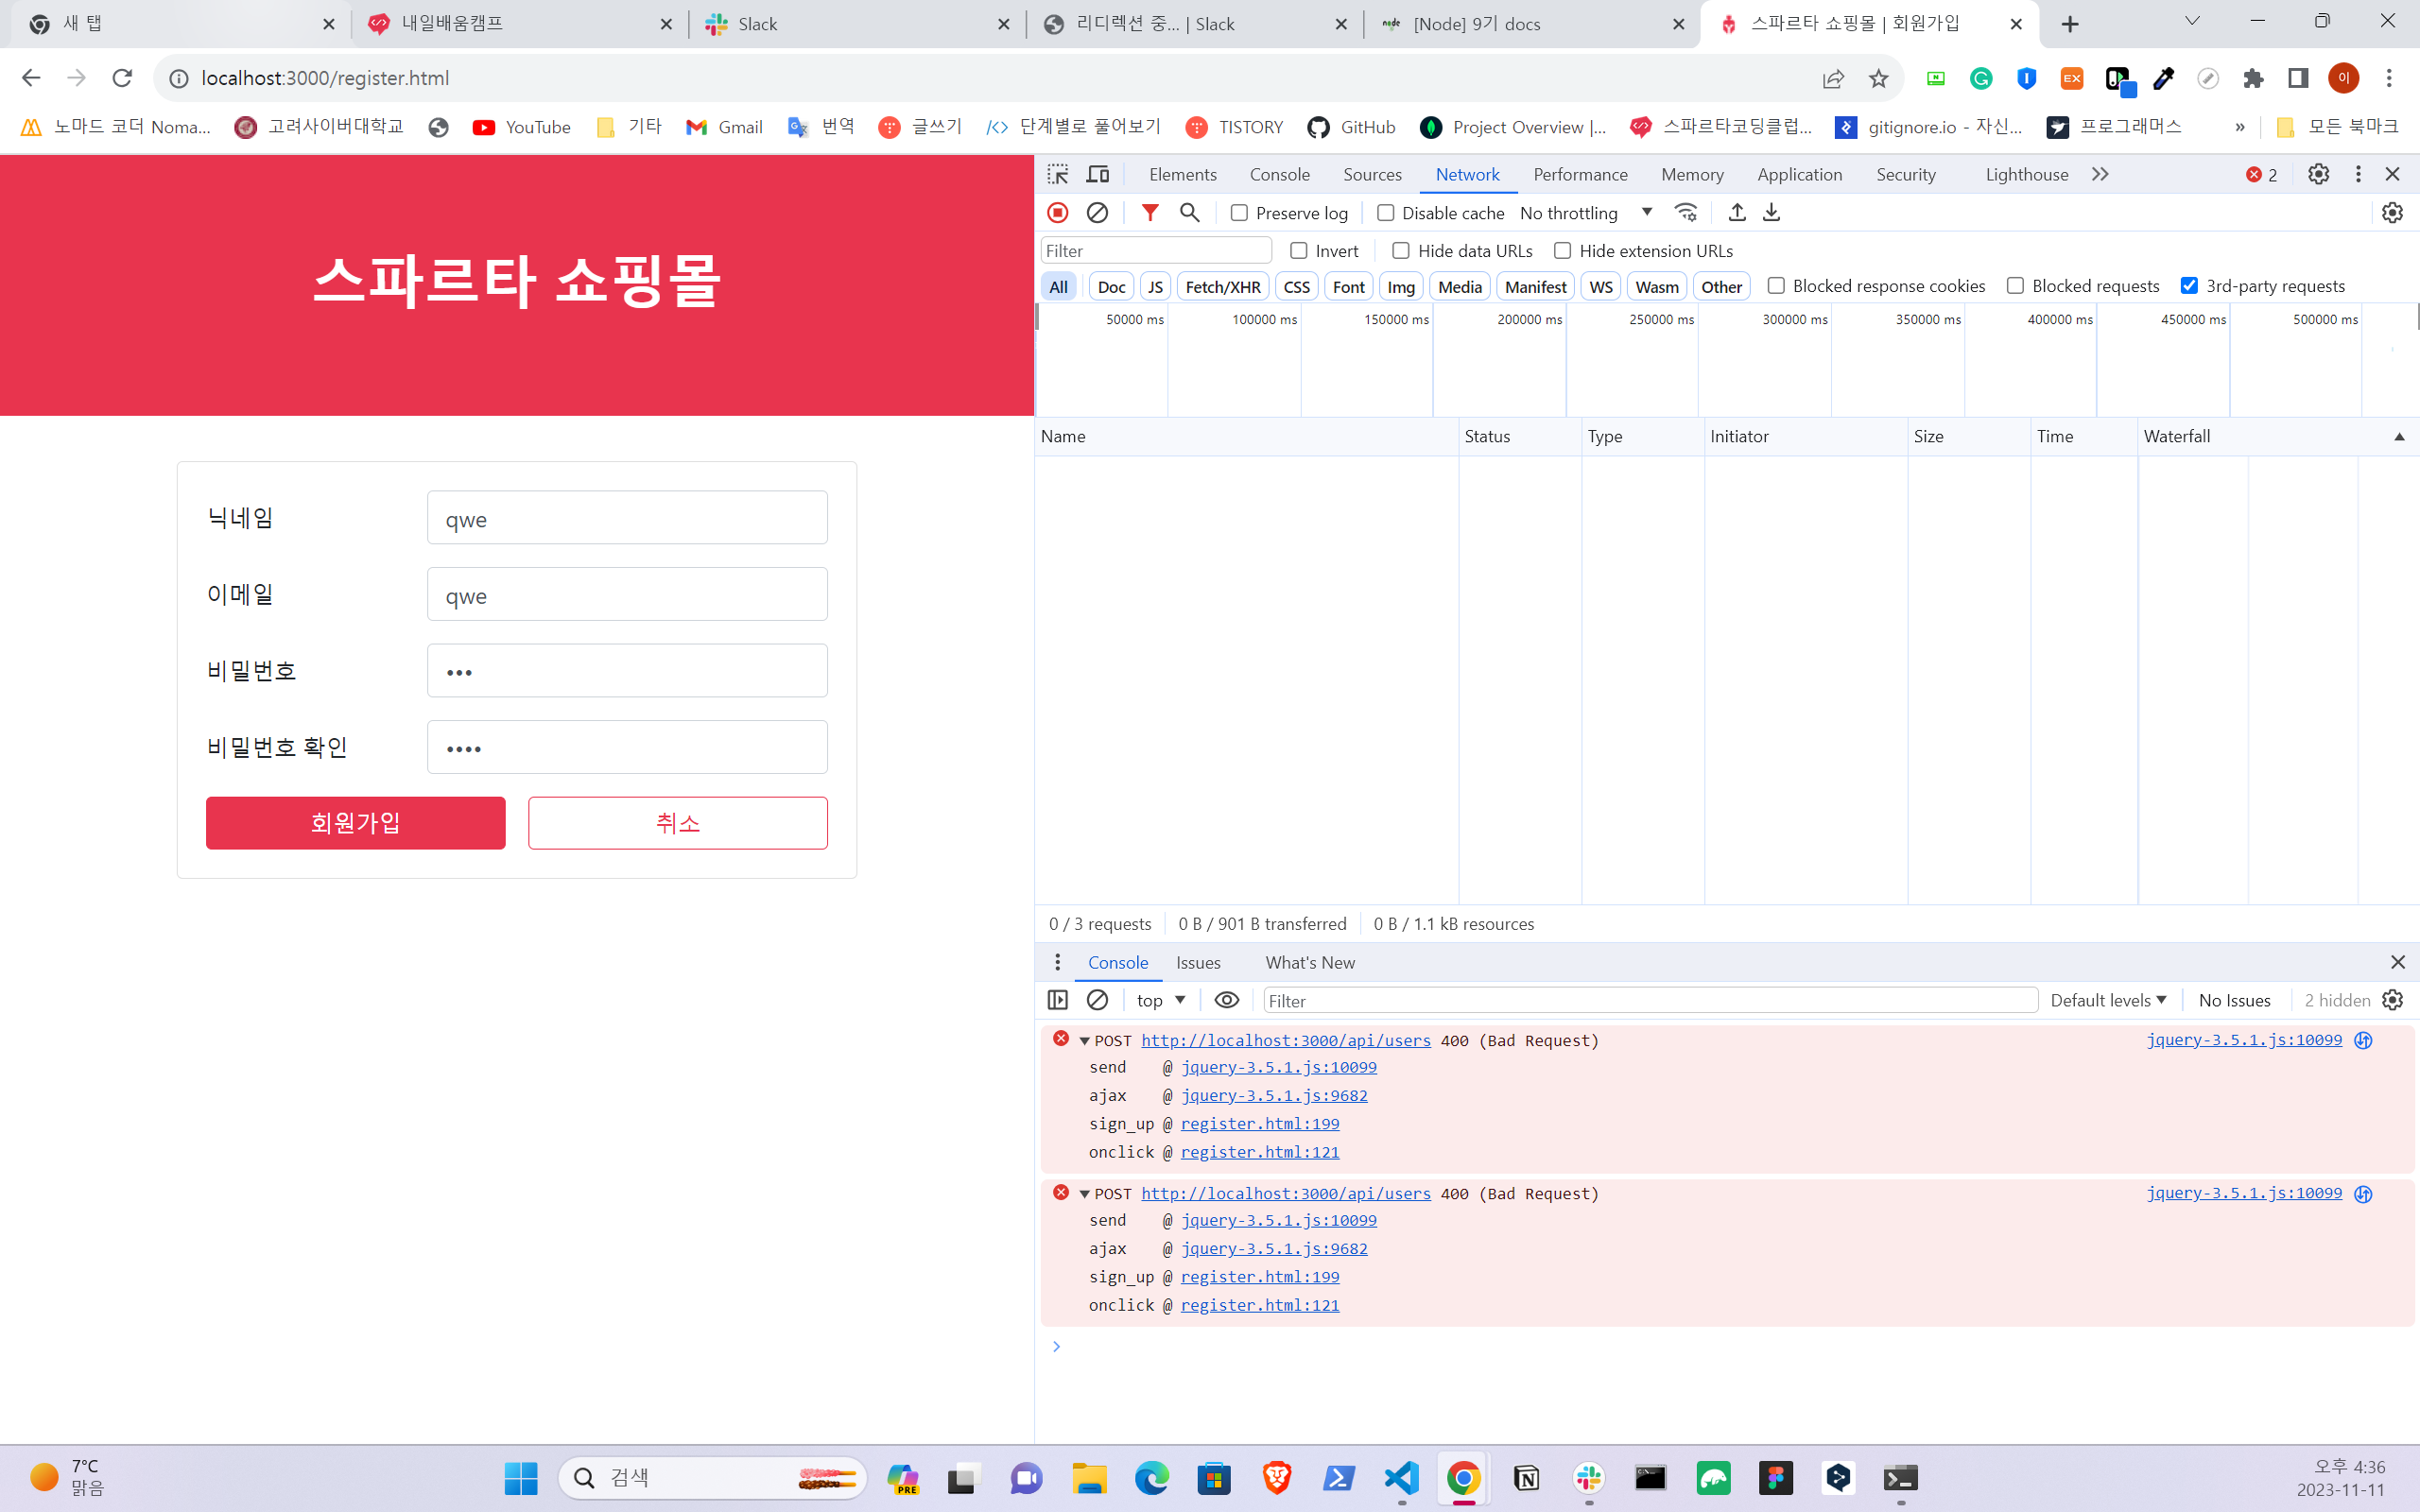
Task: Open first register.html:199 link
Action: [1259, 1123]
